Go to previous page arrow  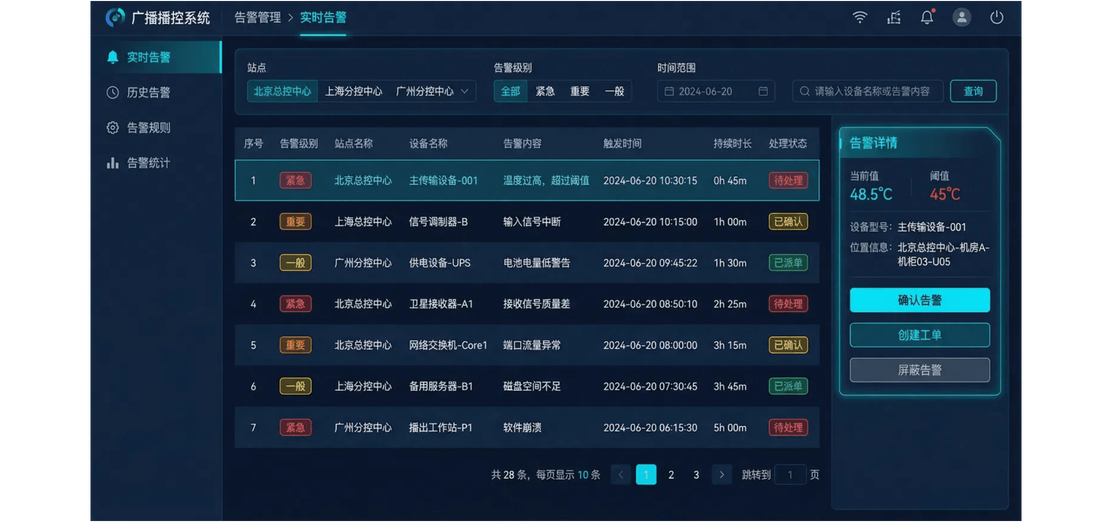click(621, 474)
